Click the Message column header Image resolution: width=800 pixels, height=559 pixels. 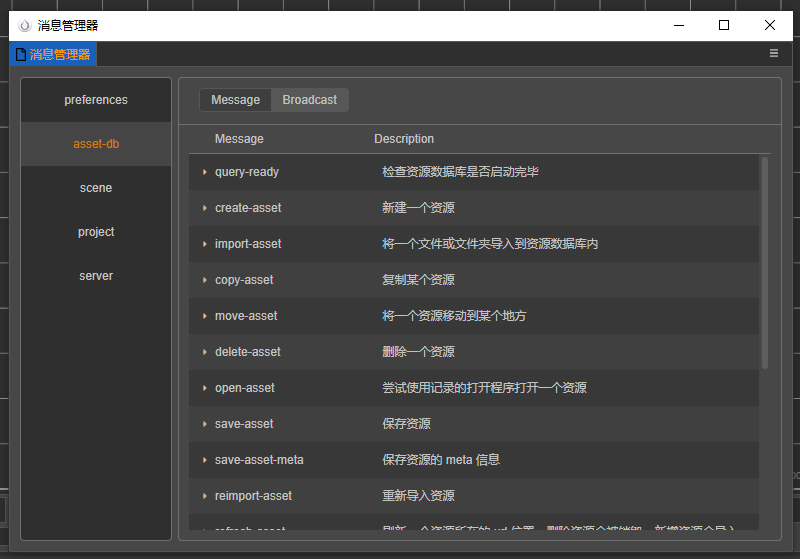(x=239, y=139)
